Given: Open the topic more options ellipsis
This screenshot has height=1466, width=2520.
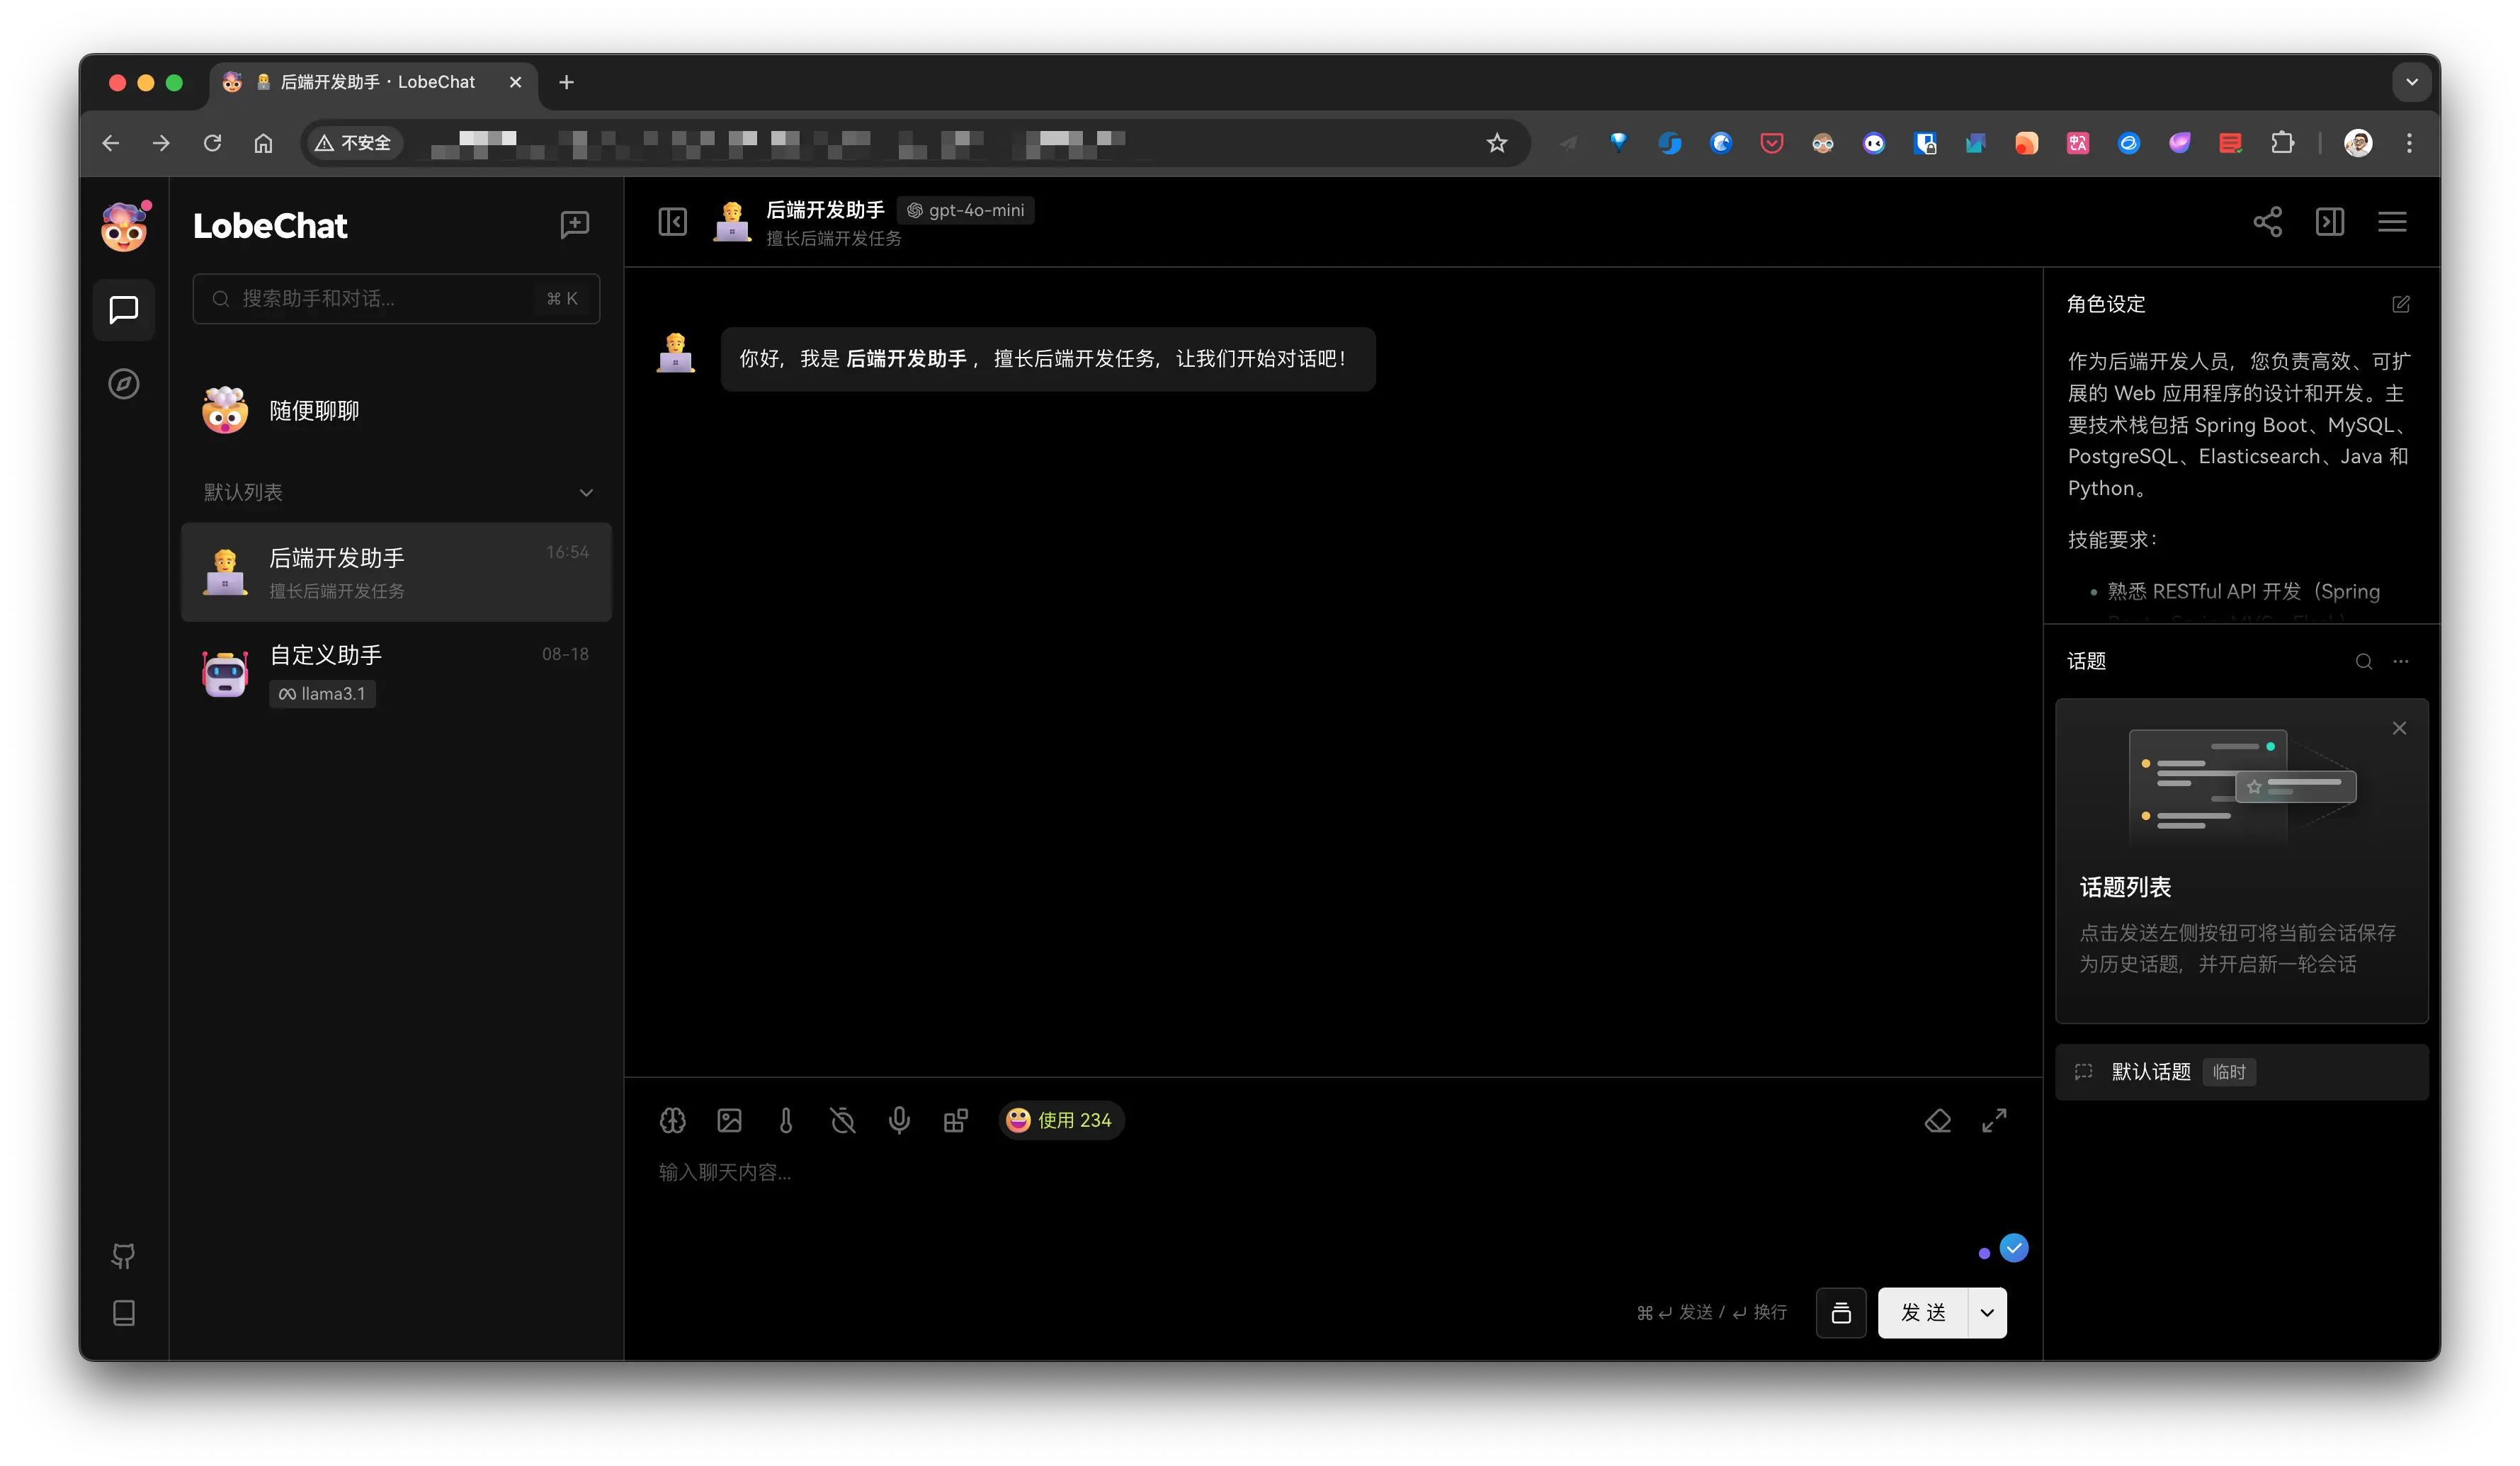Looking at the screenshot, I should tap(2400, 661).
